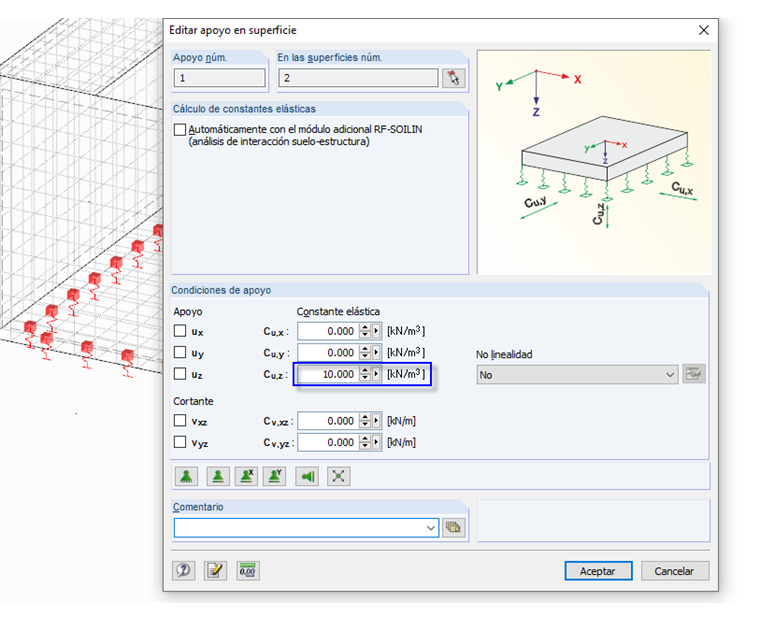
Task: Adjust the Cu,z spinner arrows
Action: 365,374
